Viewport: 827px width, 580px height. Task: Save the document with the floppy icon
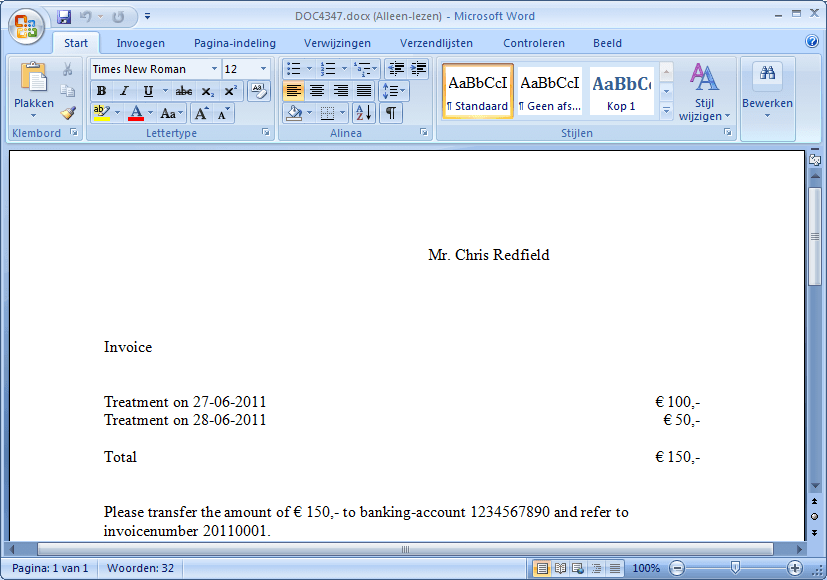(x=64, y=17)
